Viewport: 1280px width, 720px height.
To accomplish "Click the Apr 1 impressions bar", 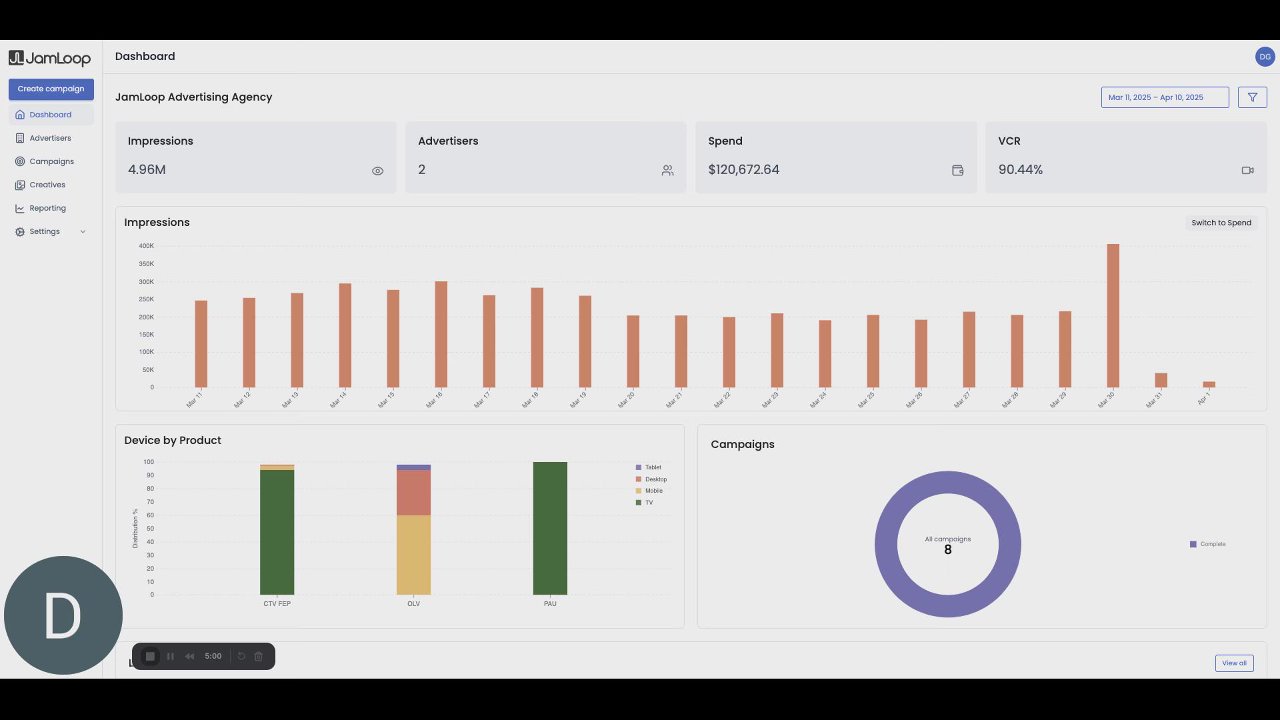I will click(1209, 384).
